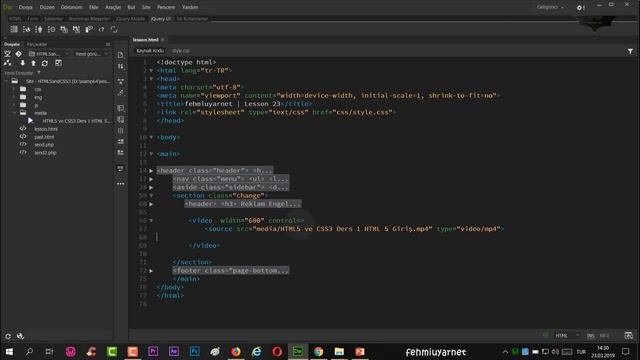Expand the css folder
The height and width of the screenshot is (360, 640).
click(14, 89)
